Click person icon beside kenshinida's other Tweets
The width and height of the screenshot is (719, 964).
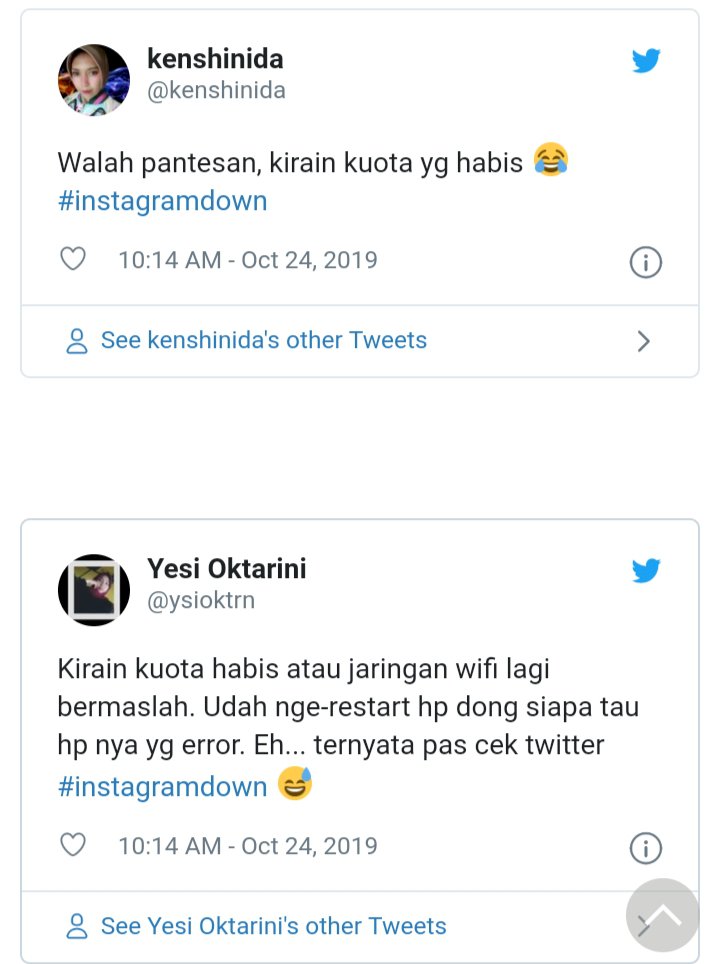(77, 341)
